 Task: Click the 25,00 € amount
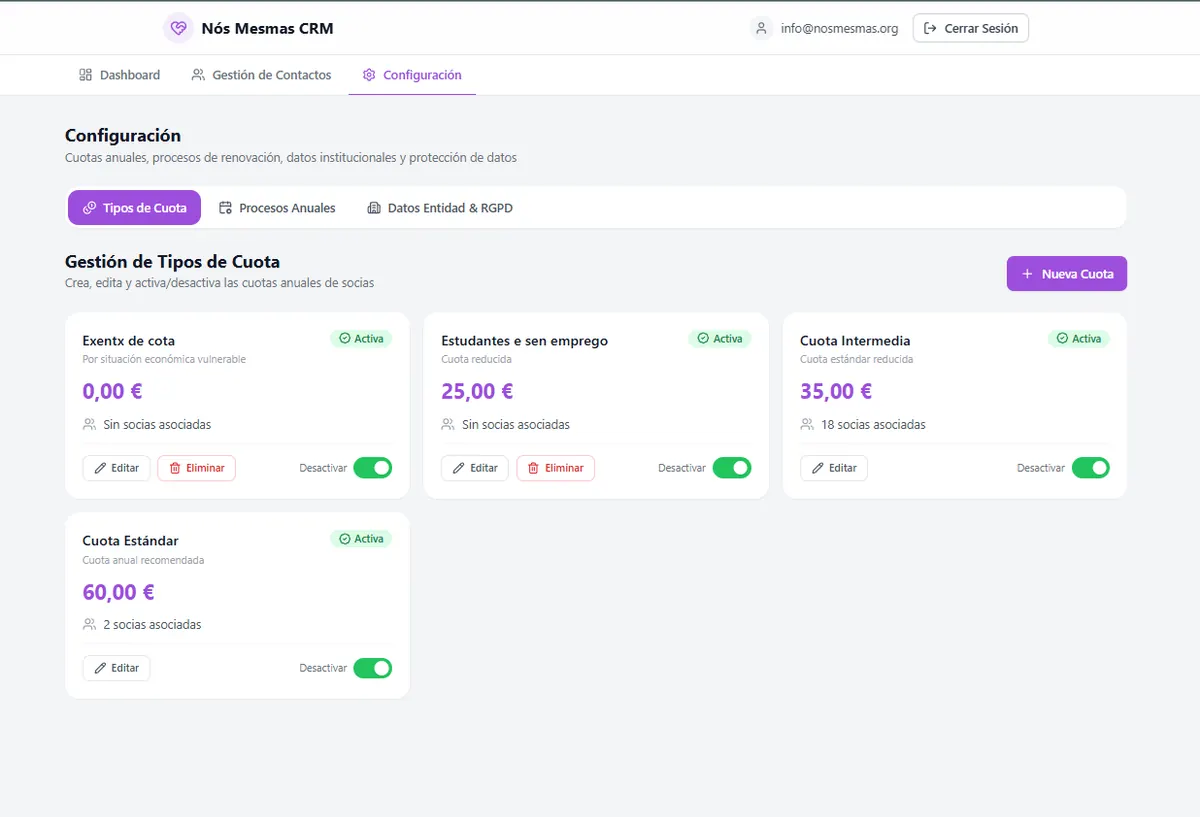477,391
